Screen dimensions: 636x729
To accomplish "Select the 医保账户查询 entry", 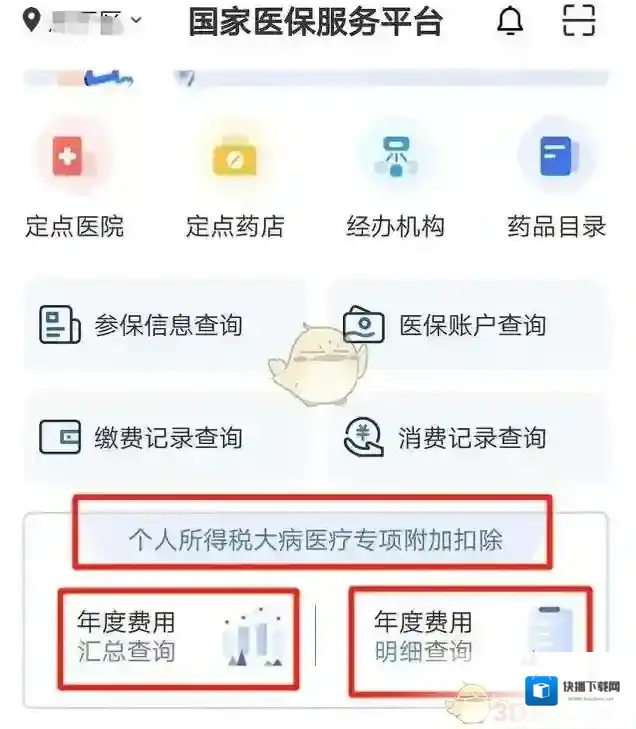I will click(x=470, y=325).
